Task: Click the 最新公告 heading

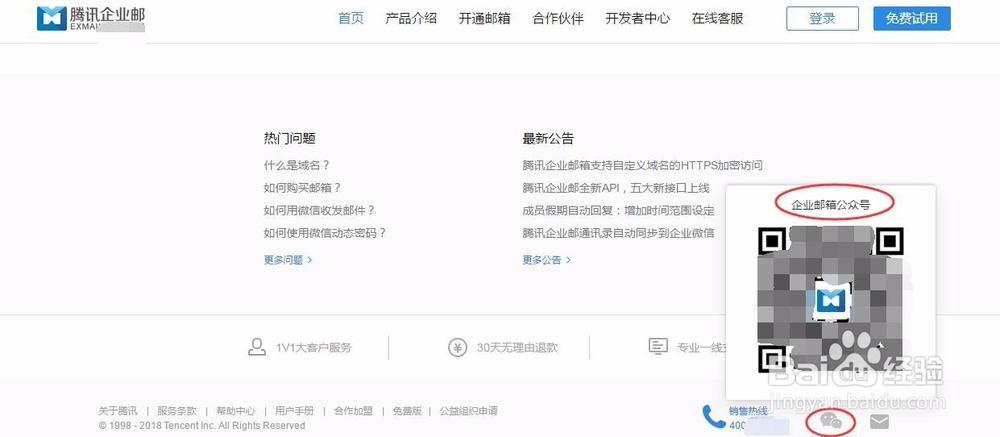Action: 548,138
